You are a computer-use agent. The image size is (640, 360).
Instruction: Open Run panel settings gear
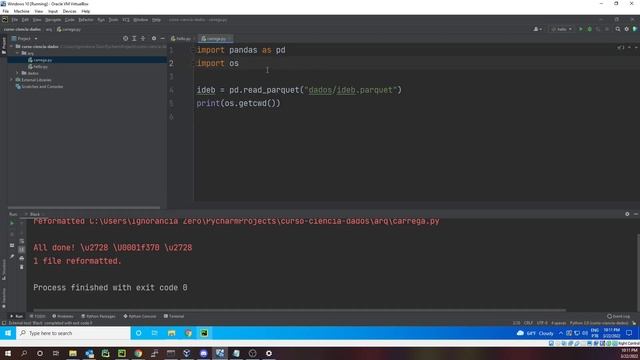627,214
